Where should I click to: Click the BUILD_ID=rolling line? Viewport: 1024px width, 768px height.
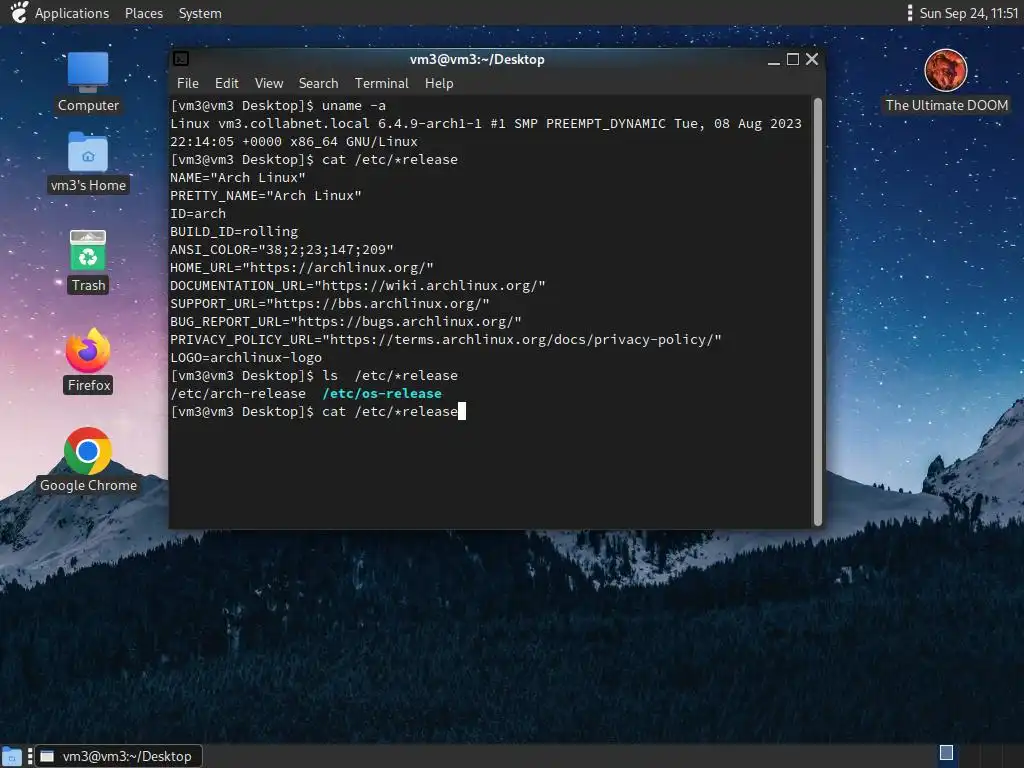(234, 231)
